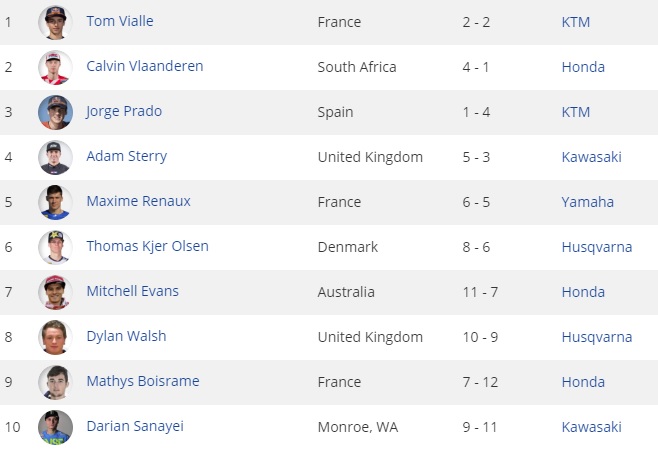The height and width of the screenshot is (450, 658).
Task: Click Thomas Kjer Olsen's avatar photo
Action: point(55,247)
